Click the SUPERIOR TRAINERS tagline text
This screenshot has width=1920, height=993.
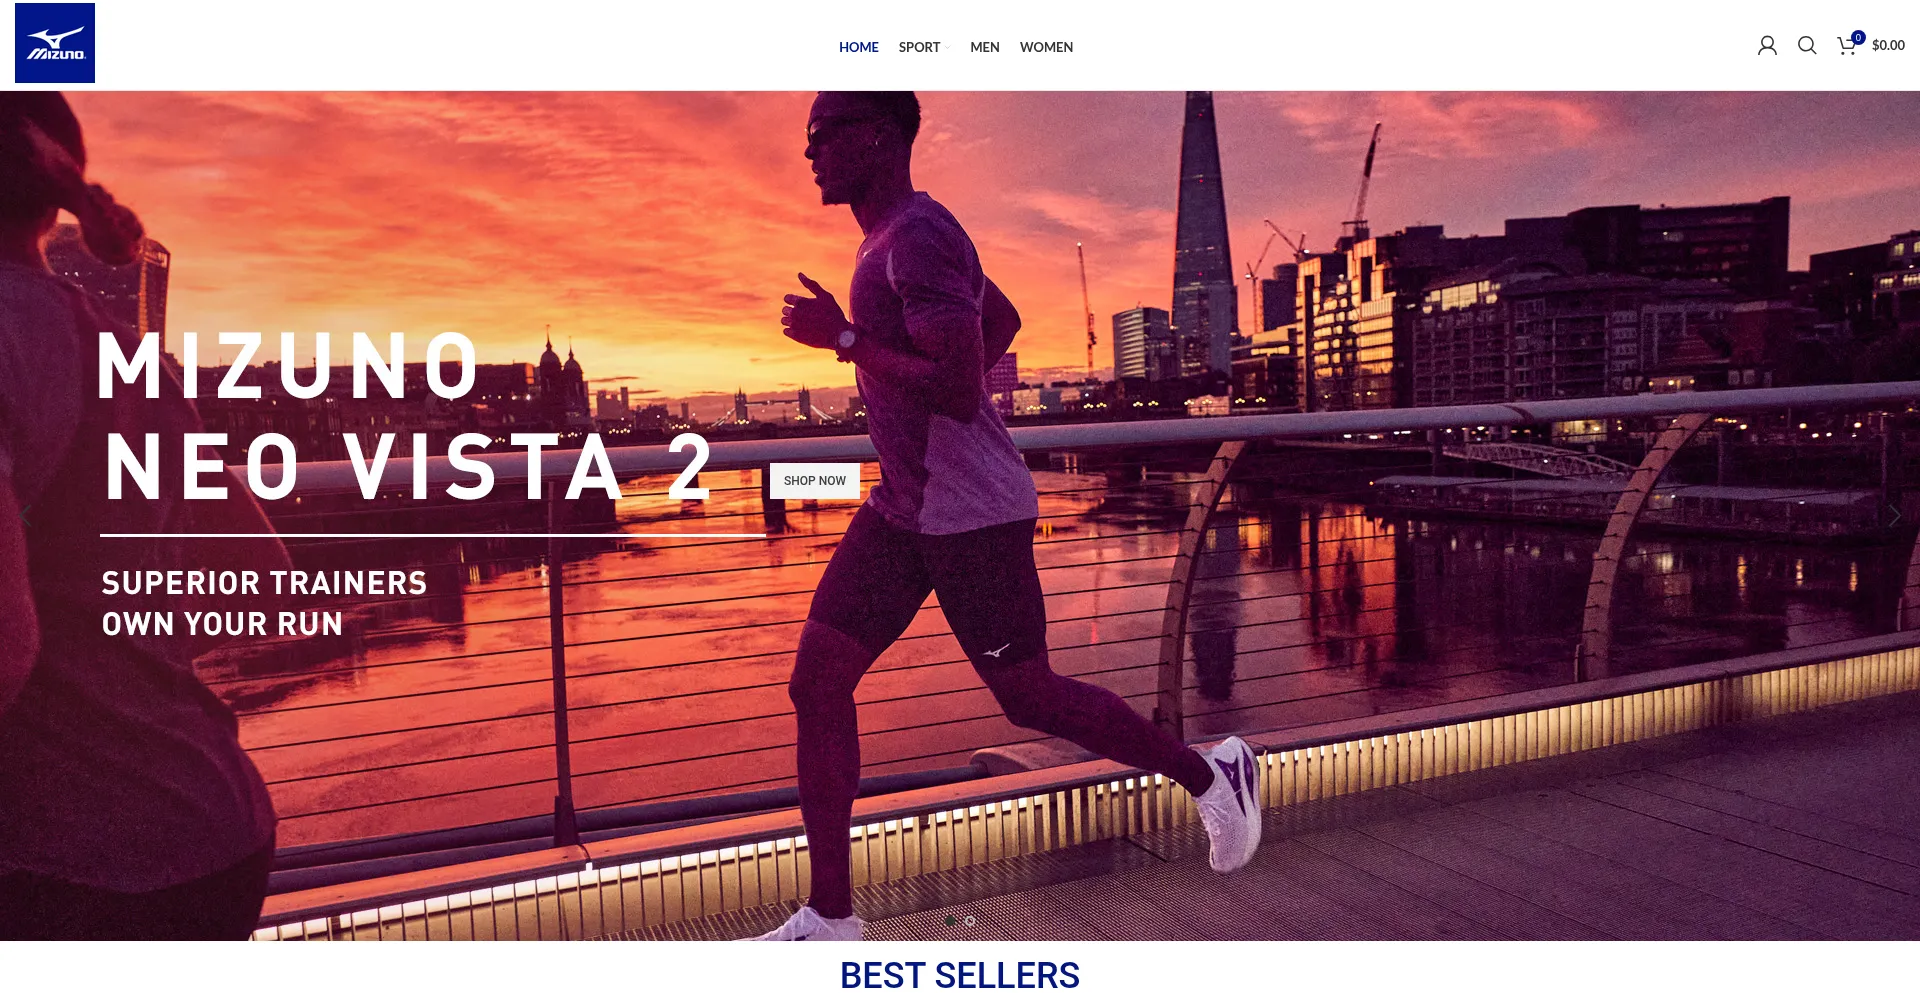coord(264,583)
